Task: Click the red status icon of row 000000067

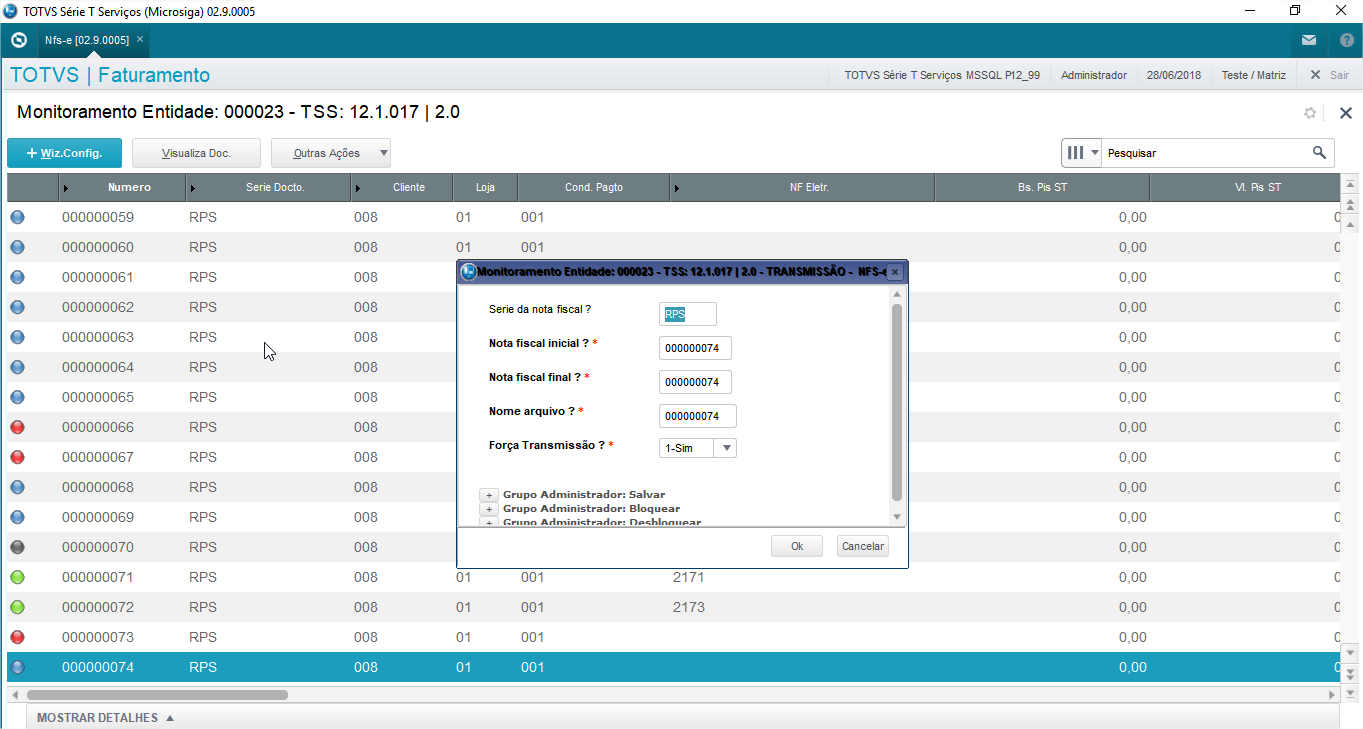Action: [x=17, y=457]
